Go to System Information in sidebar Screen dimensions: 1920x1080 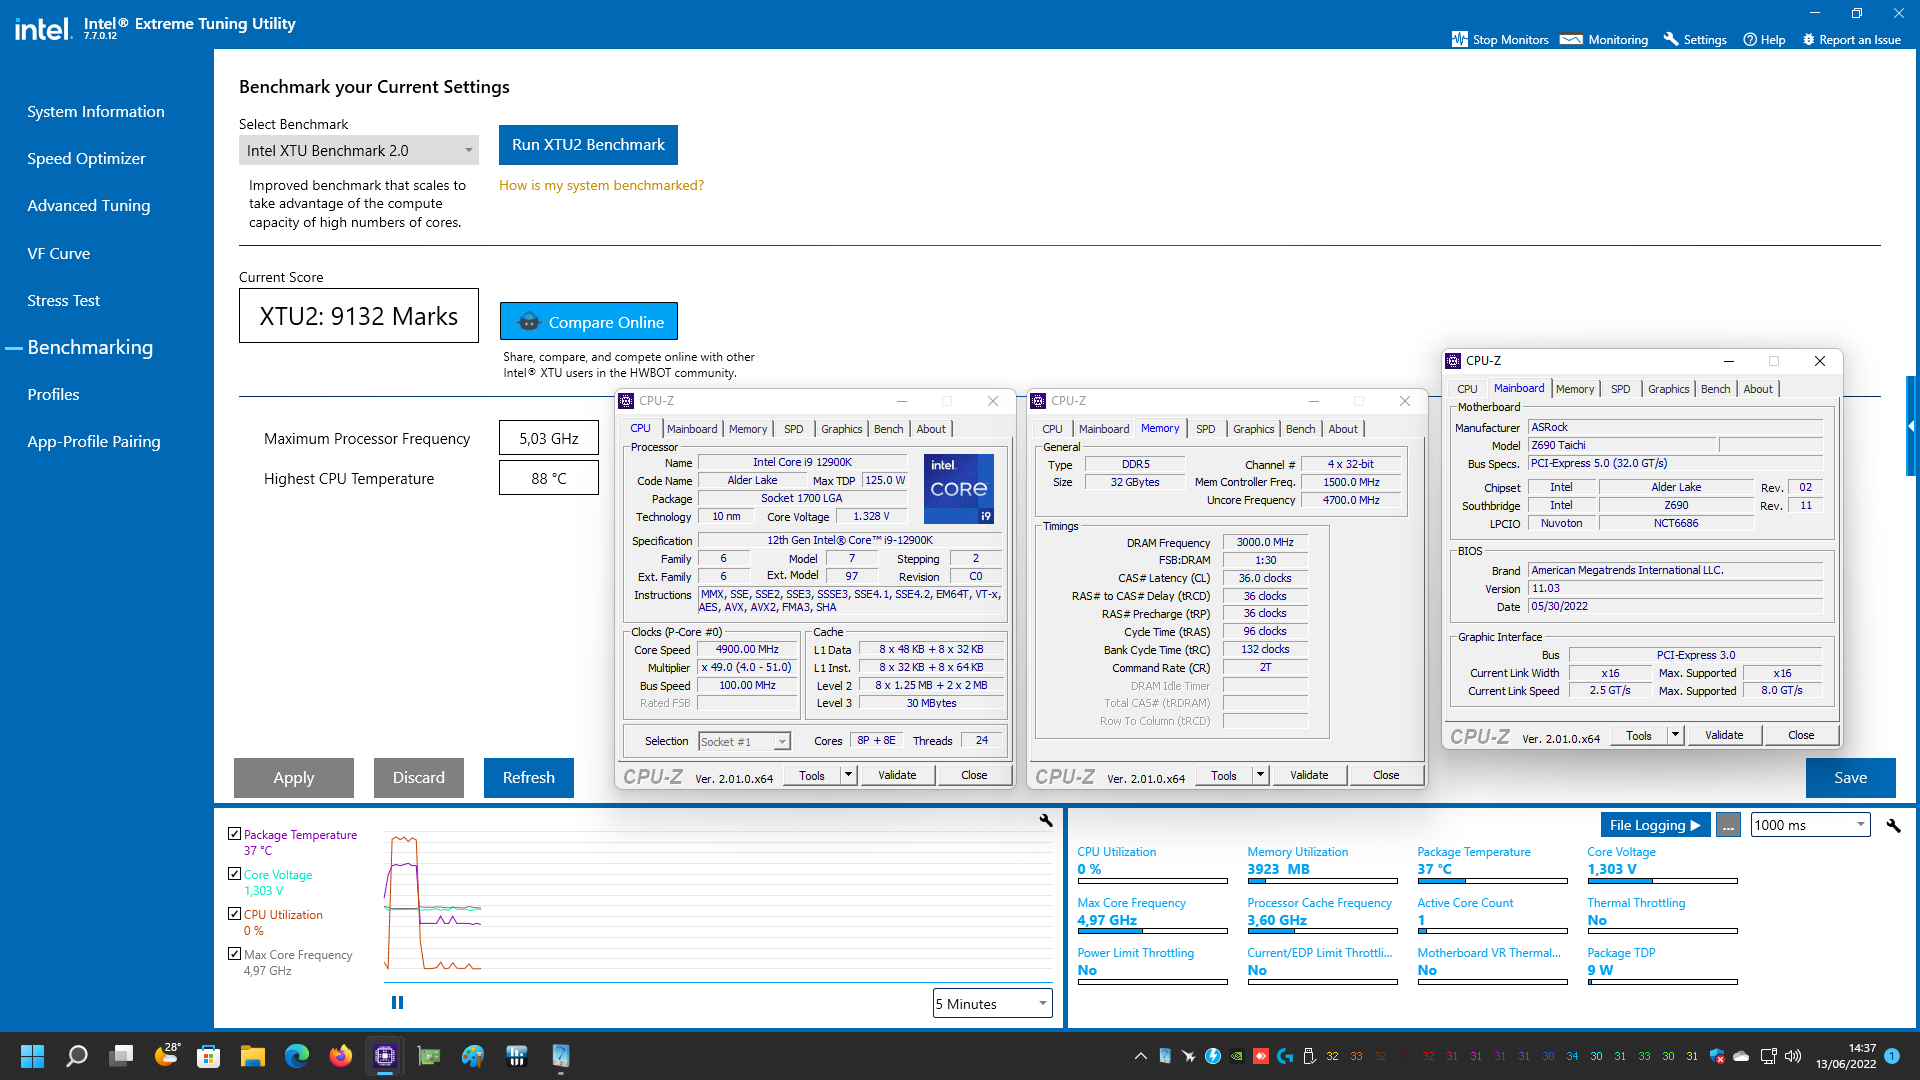pos(96,111)
